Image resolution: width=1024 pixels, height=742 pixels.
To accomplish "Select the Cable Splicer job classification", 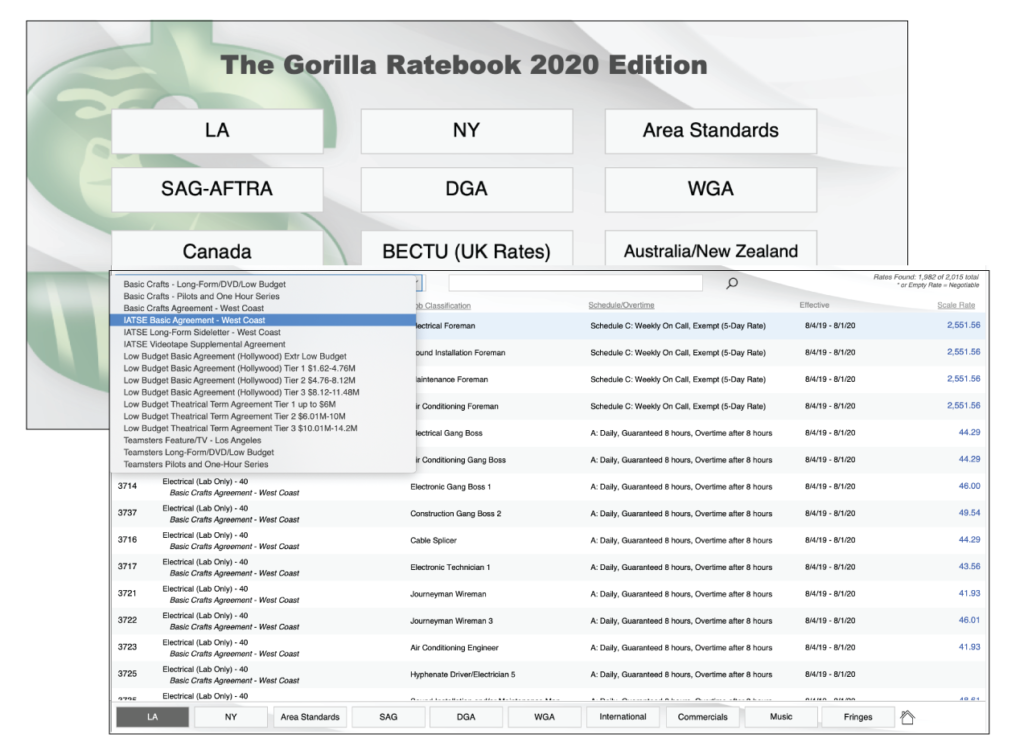I will click(434, 541).
